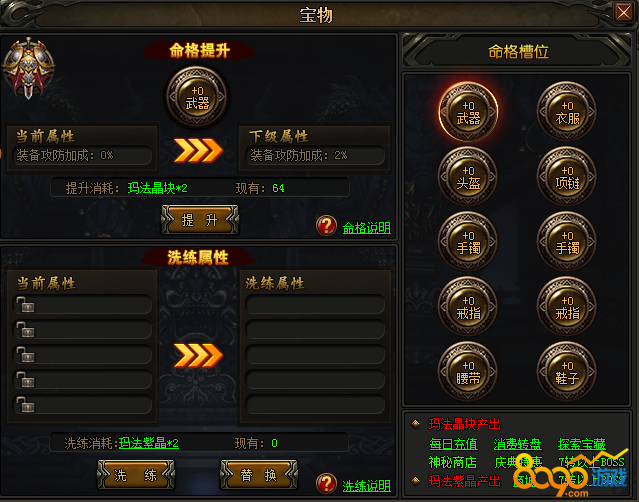Screen dimensions: 639x502
Task: Open the 命格说明 link
Action: click(x=366, y=227)
